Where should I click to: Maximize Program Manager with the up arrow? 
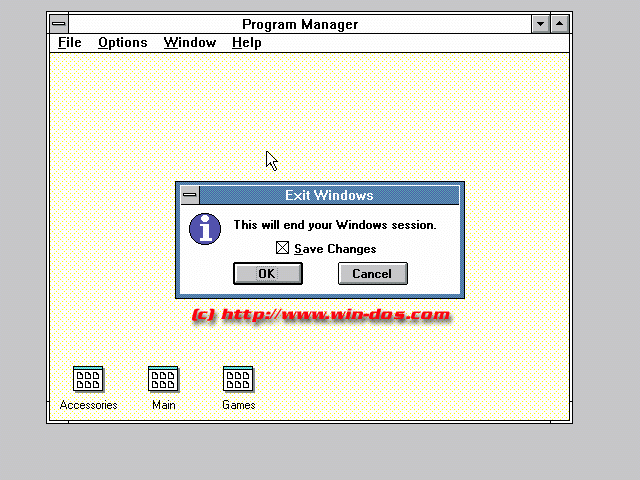pyautogui.click(x=560, y=24)
